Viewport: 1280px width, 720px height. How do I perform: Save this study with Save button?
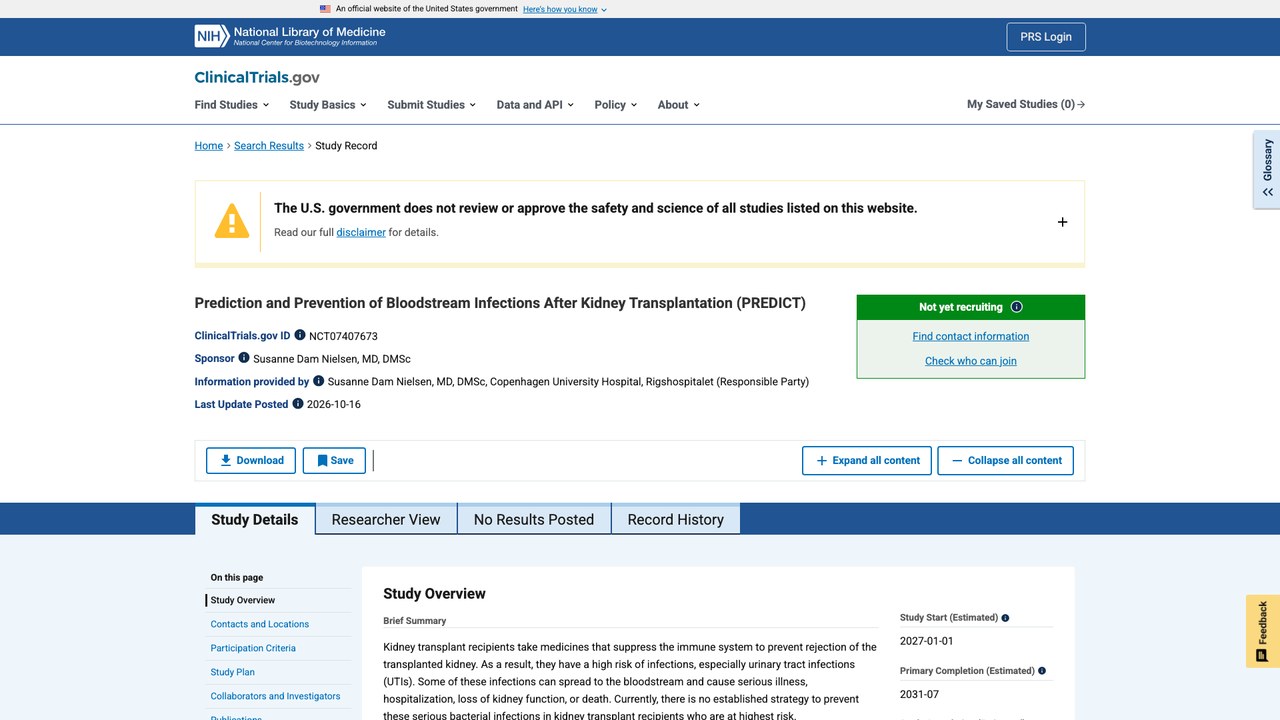[x=334, y=460]
